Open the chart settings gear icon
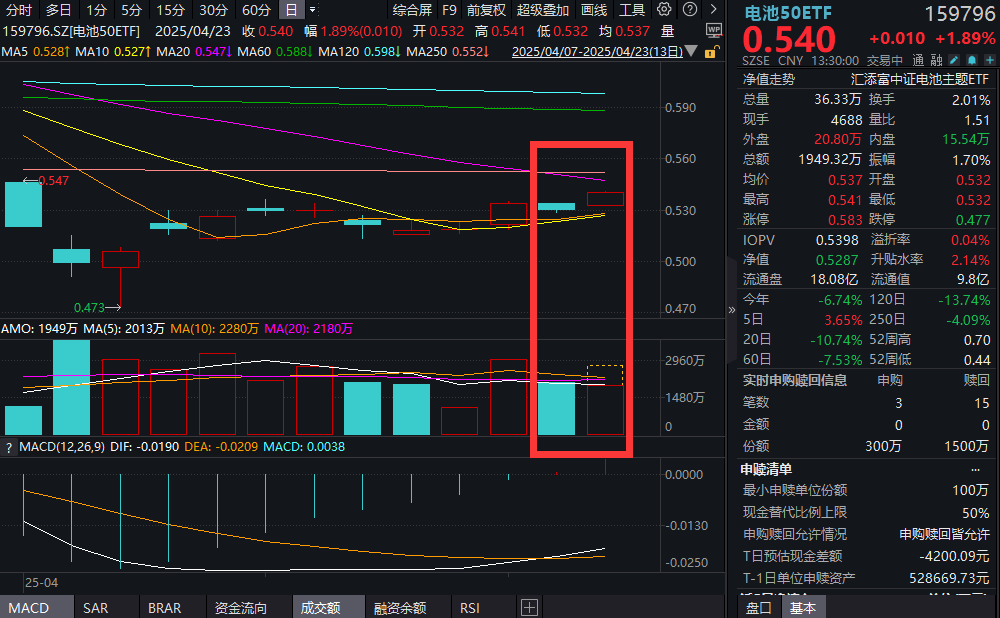Image resolution: width=1000 pixels, height=618 pixels. coord(664,10)
